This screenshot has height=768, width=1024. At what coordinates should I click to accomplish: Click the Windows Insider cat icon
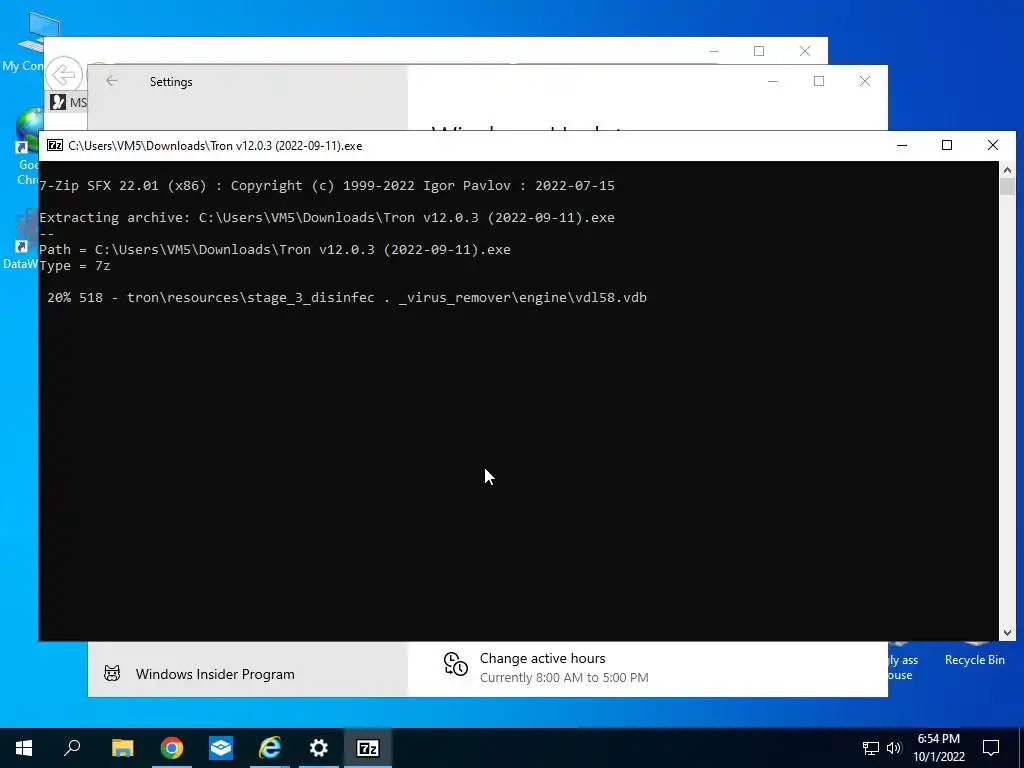pos(112,674)
